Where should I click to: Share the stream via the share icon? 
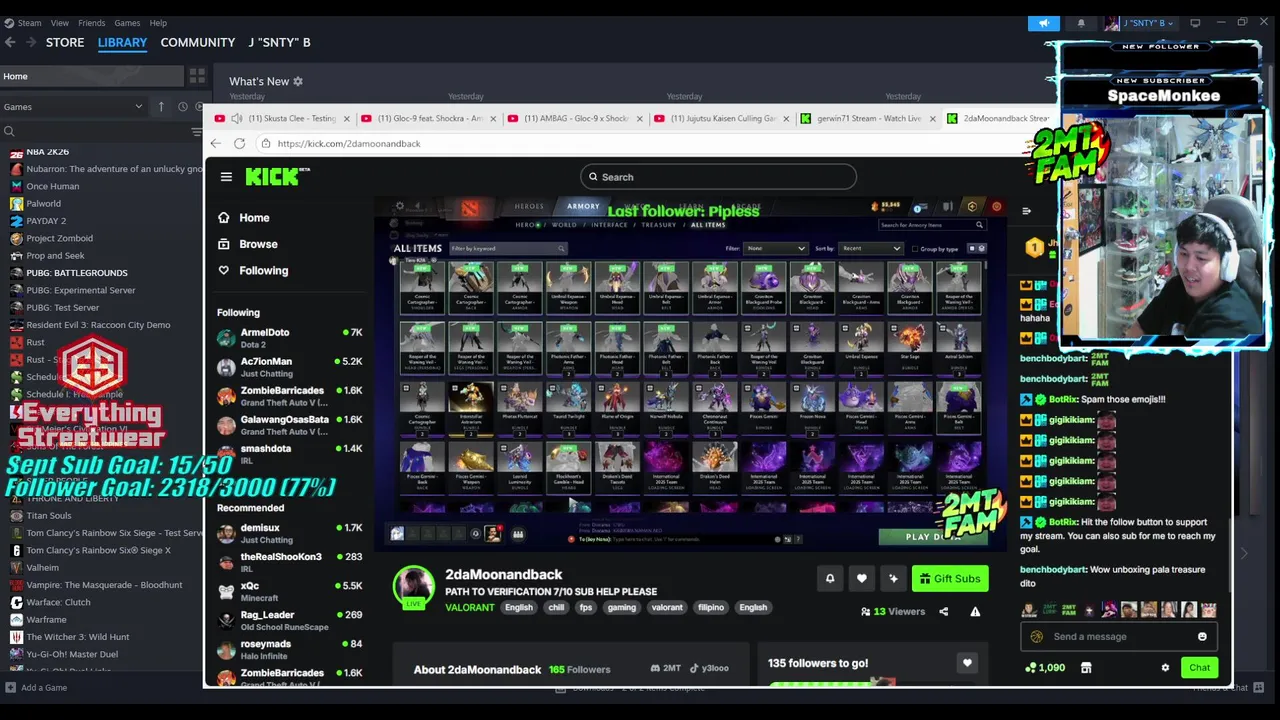943,611
